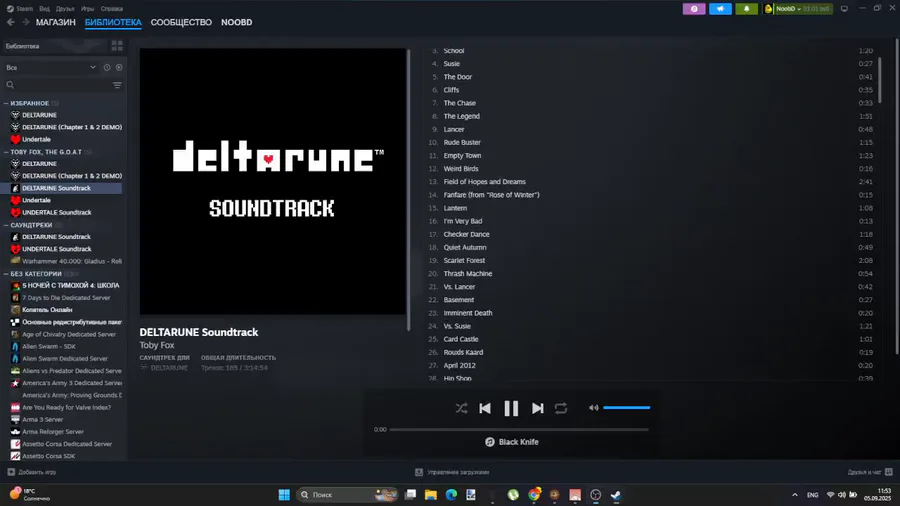Seek along the track progress bar
Screen dimensions: 900x506
pos(519,429)
